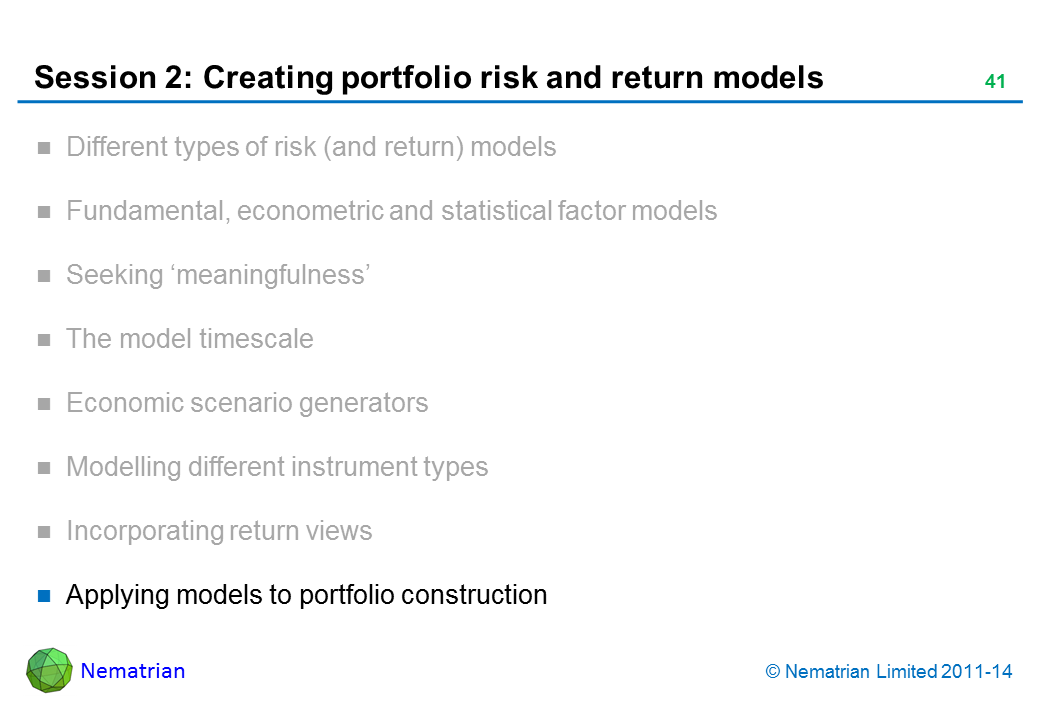
Task: Choose 'The model timescale' agenda item
Action: 189,339
